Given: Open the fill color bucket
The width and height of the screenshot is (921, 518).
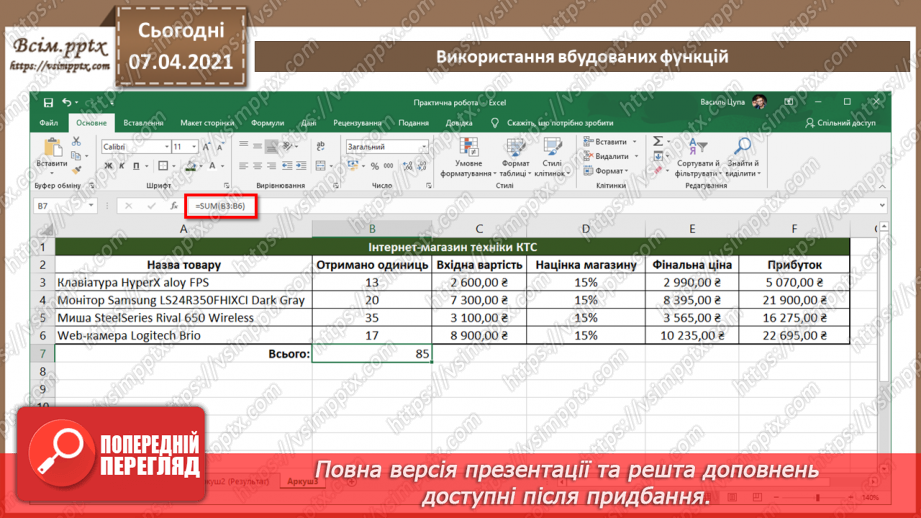Looking at the screenshot, I should point(190,166).
